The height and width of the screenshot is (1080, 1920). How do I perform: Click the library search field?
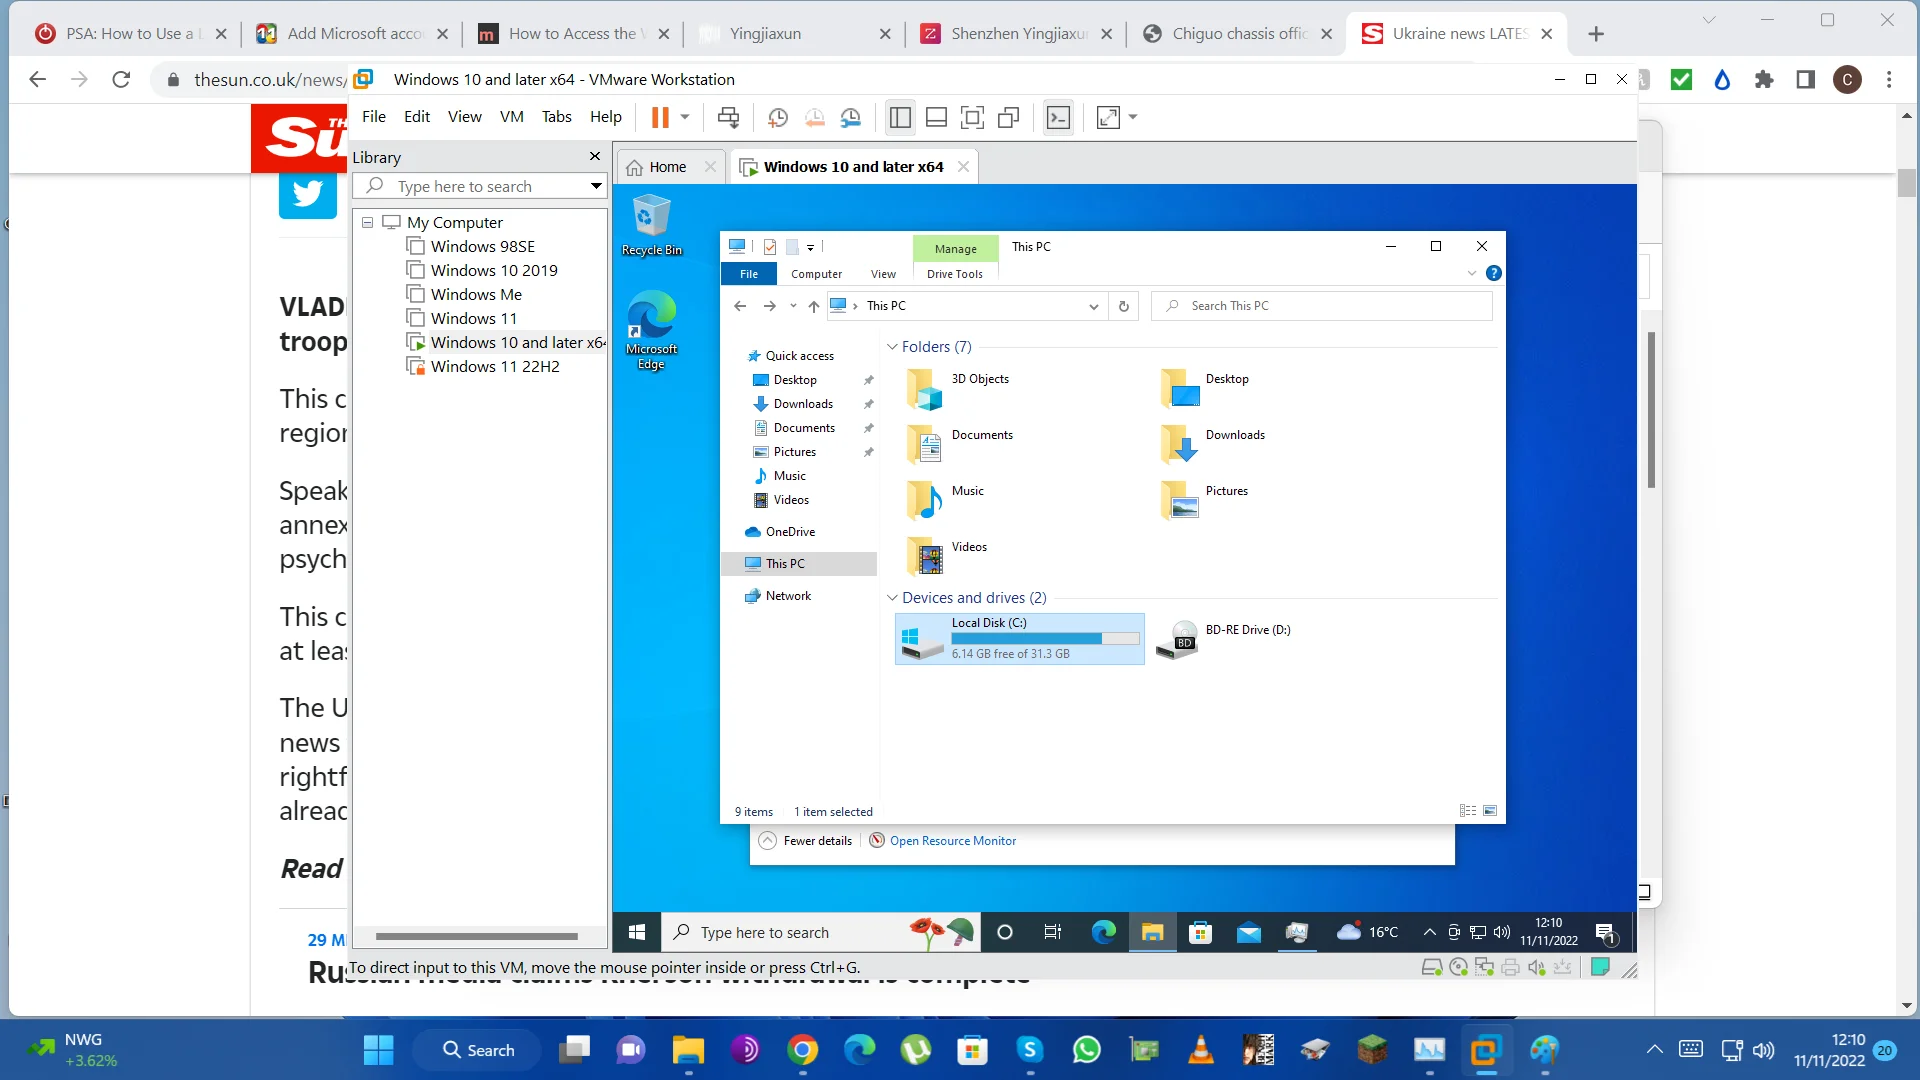click(472, 186)
